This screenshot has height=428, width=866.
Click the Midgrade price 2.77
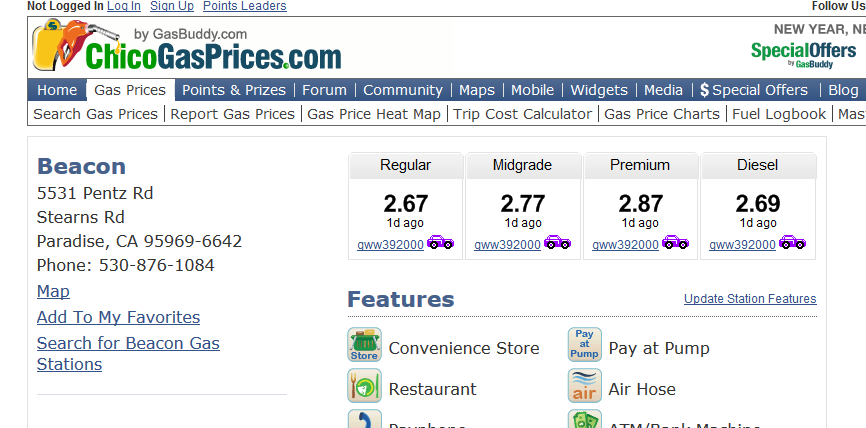[523, 204]
